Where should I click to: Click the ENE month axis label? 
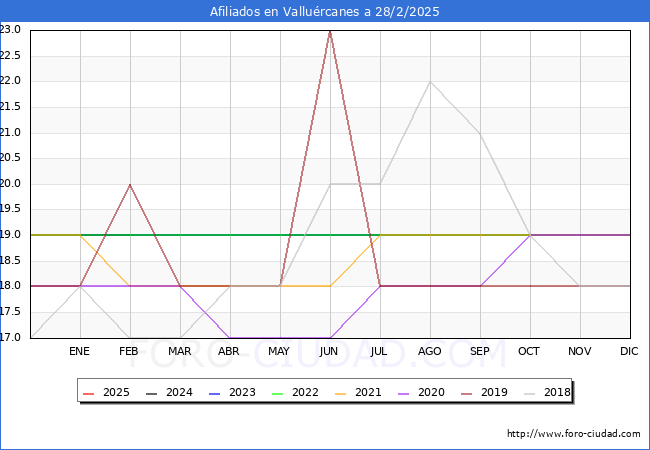tap(79, 351)
